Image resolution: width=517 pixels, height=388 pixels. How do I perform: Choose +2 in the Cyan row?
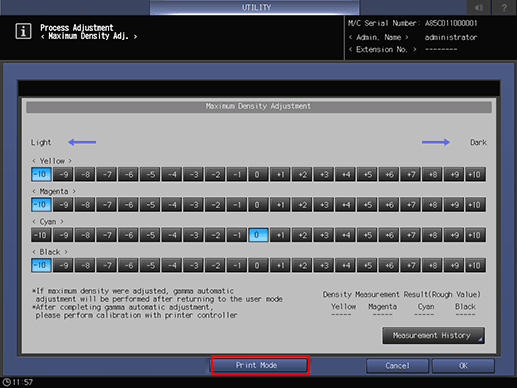[x=302, y=235]
